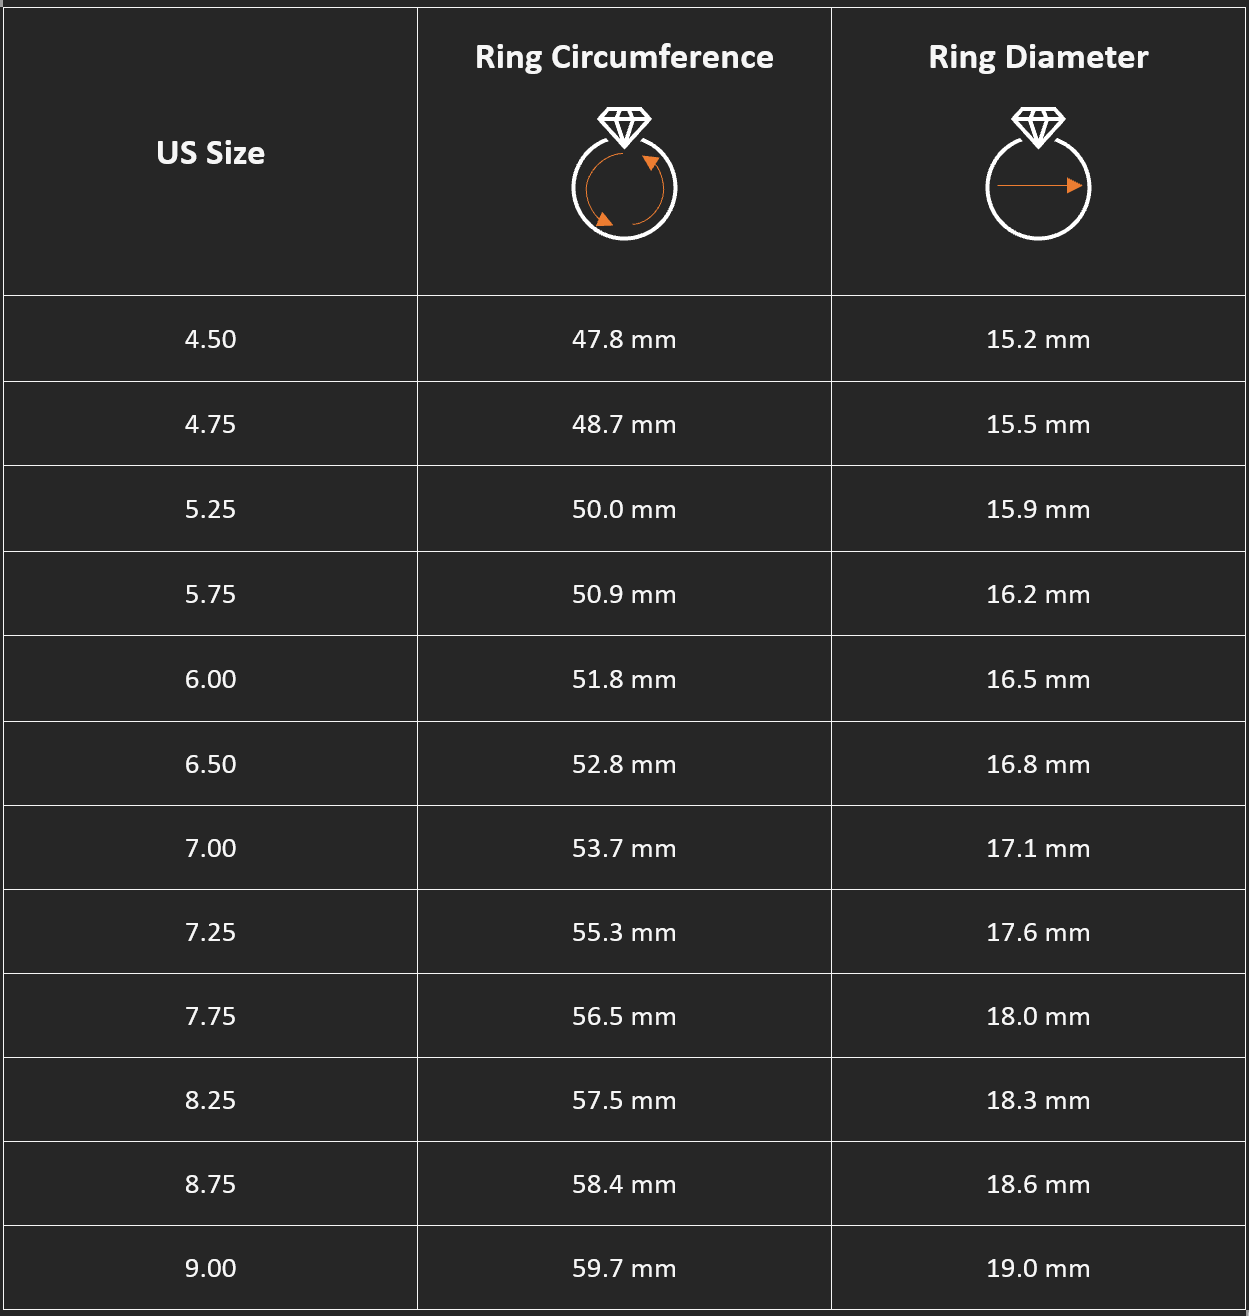The height and width of the screenshot is (1316, 1249).
Task: Select the 15.5 mm diameter cell
Action: click(1038, 424)
